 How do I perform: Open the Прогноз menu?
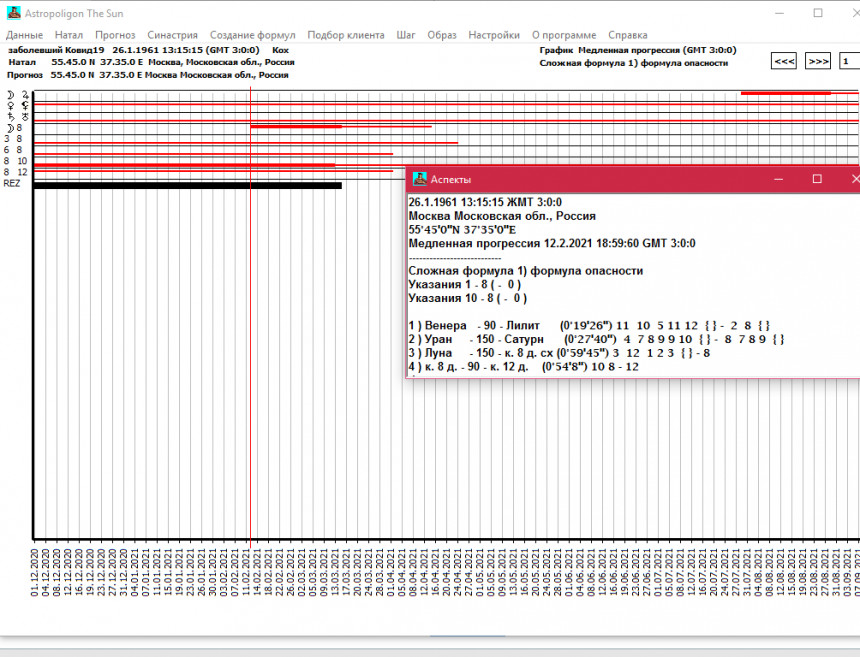(115, 35)
